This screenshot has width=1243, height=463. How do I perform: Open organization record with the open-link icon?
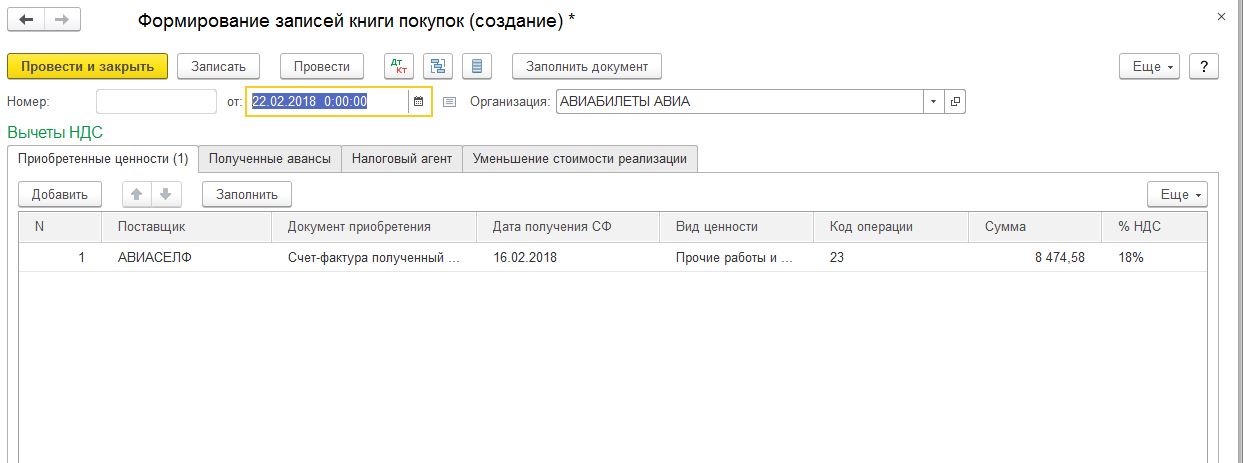[955, 101]
